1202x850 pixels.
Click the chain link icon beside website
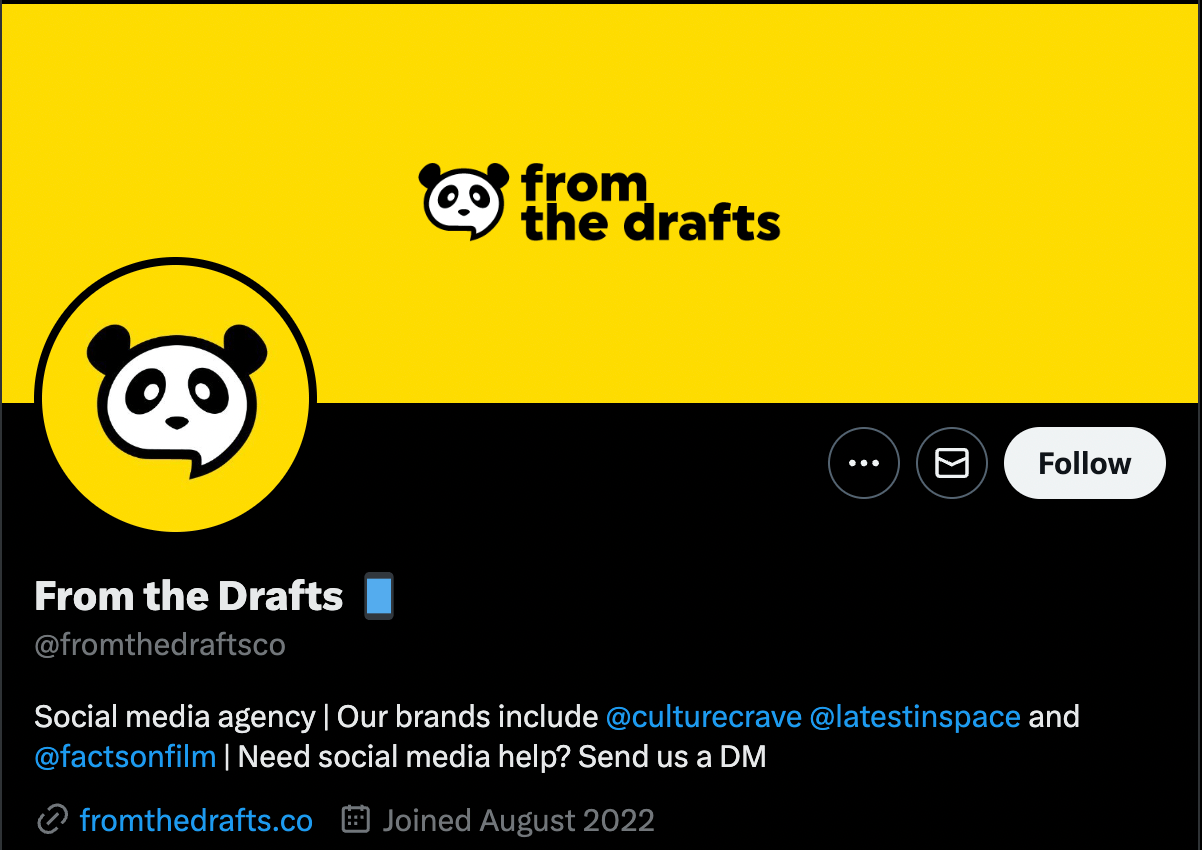[x=52, y=821]
